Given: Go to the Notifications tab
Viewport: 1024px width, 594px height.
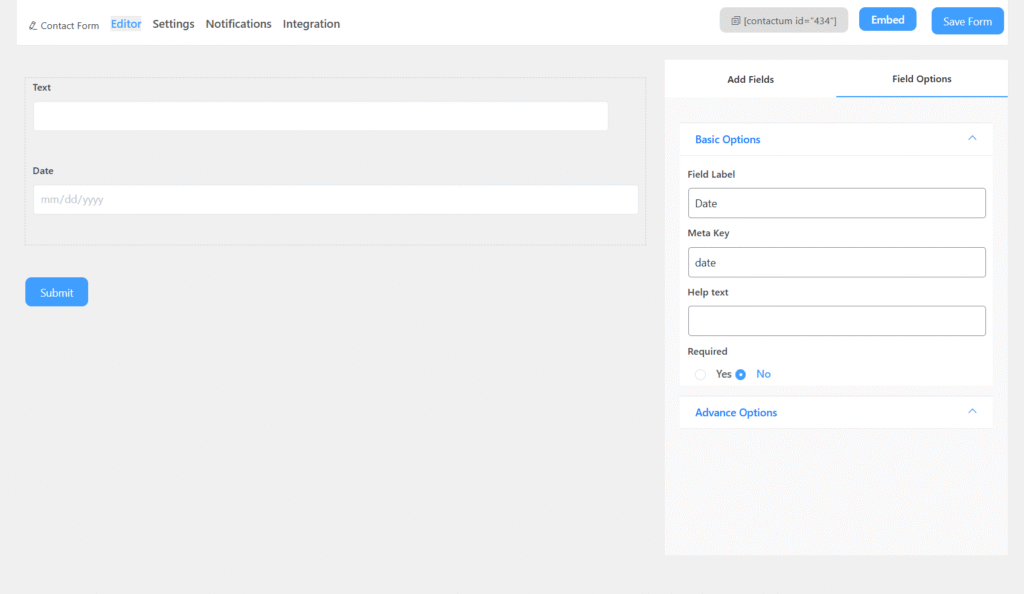Looking at the screenshot, I should [x=238, y=24].
